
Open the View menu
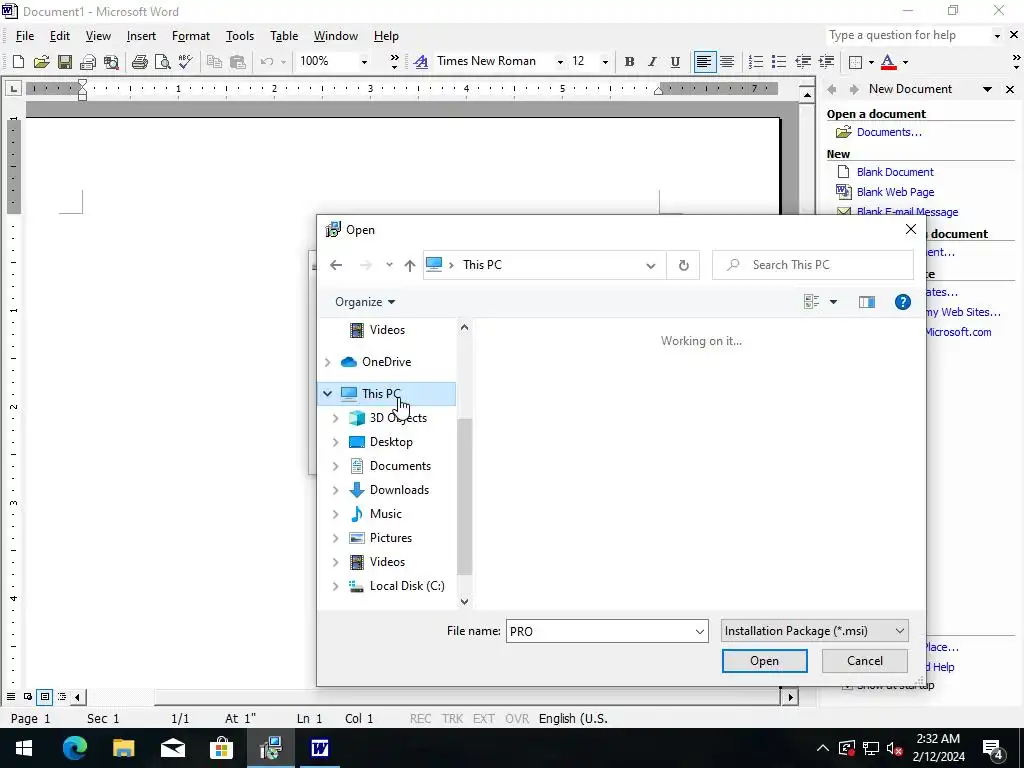[x=98, y=36]
